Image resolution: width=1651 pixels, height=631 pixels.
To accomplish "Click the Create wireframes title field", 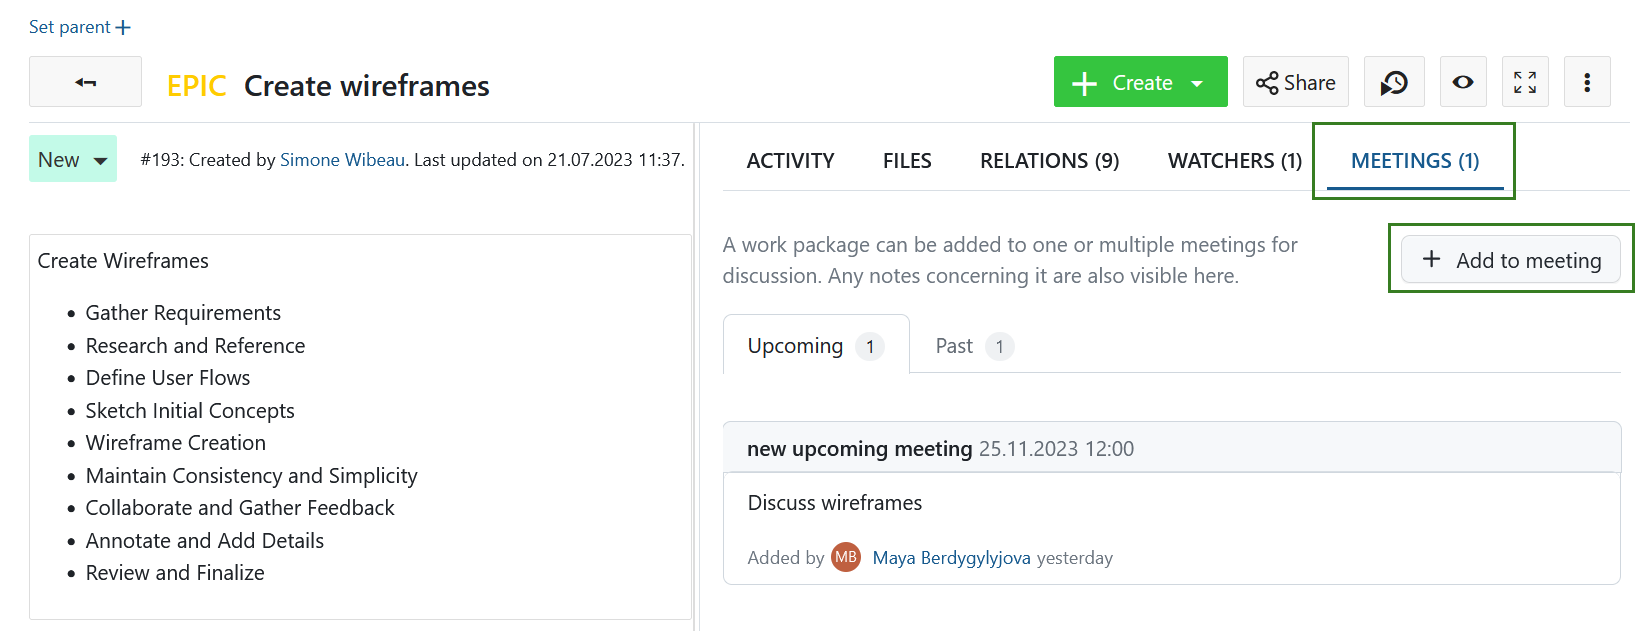I will pos(366,86).
